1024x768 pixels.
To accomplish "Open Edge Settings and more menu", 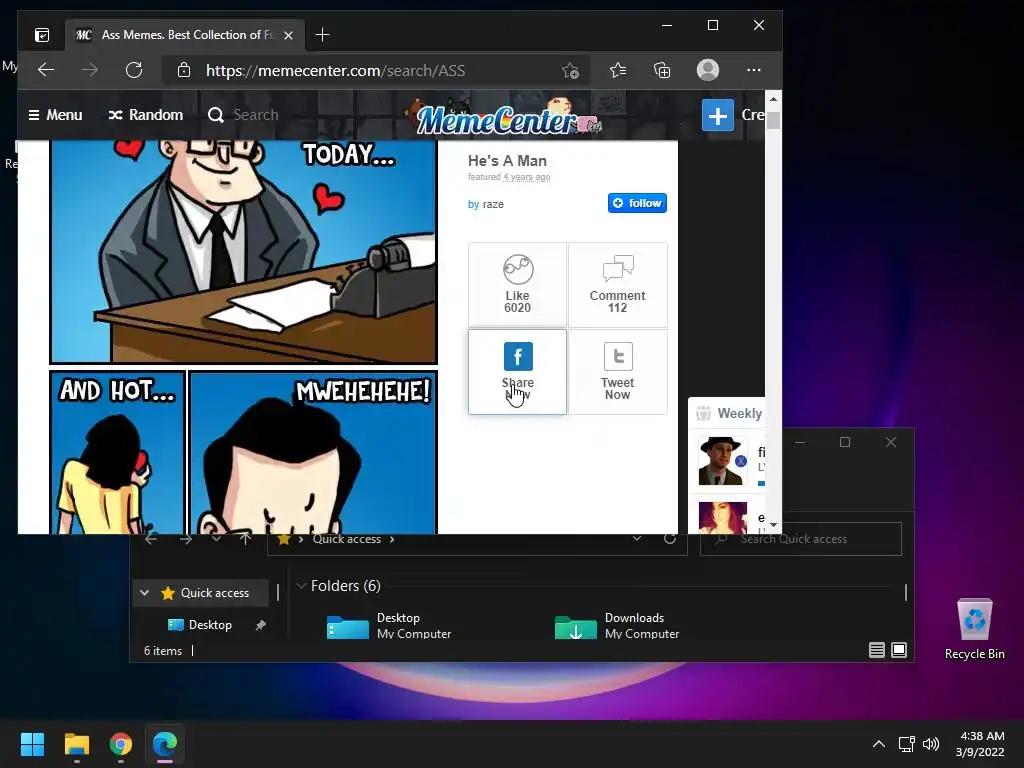I will (x=754, y=70).
